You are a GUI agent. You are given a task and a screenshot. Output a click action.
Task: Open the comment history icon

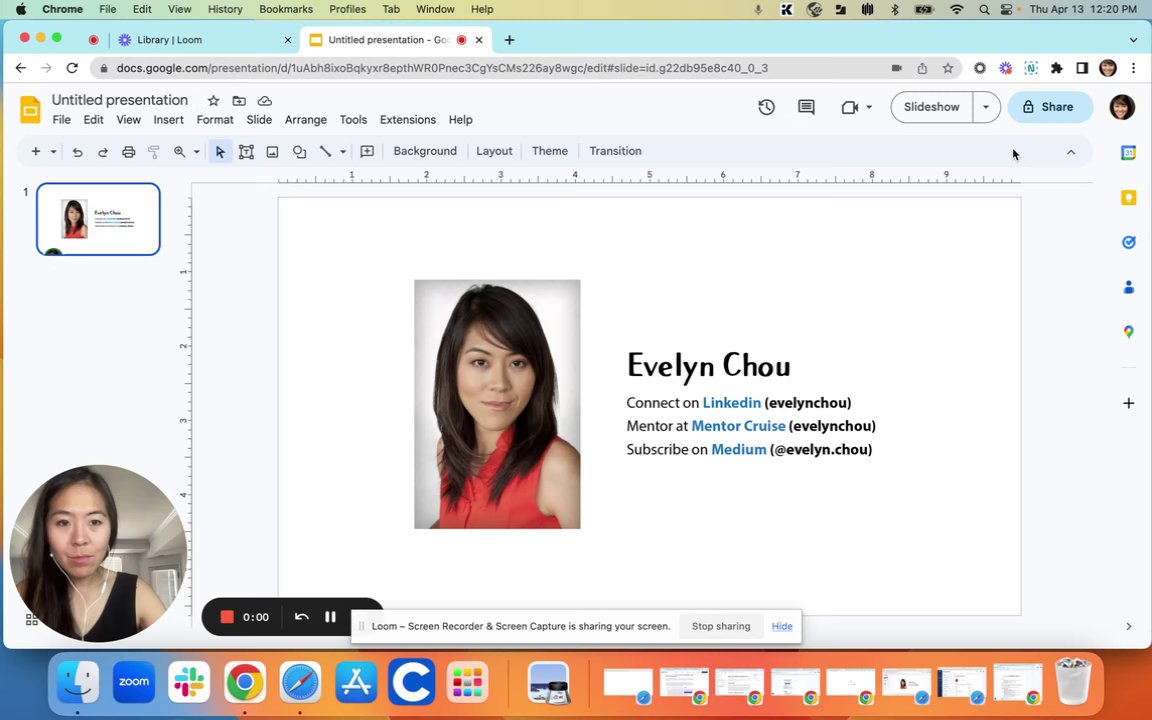[x=806, y=107]
